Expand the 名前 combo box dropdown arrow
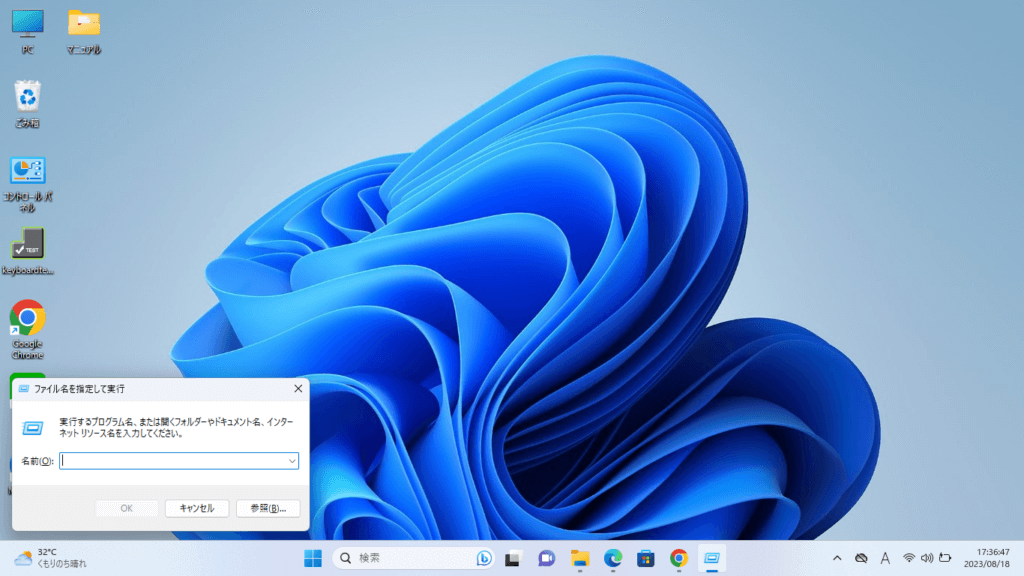Image resolution: width=1024 pixels, height=576 pixels. (x=292, y=461)
